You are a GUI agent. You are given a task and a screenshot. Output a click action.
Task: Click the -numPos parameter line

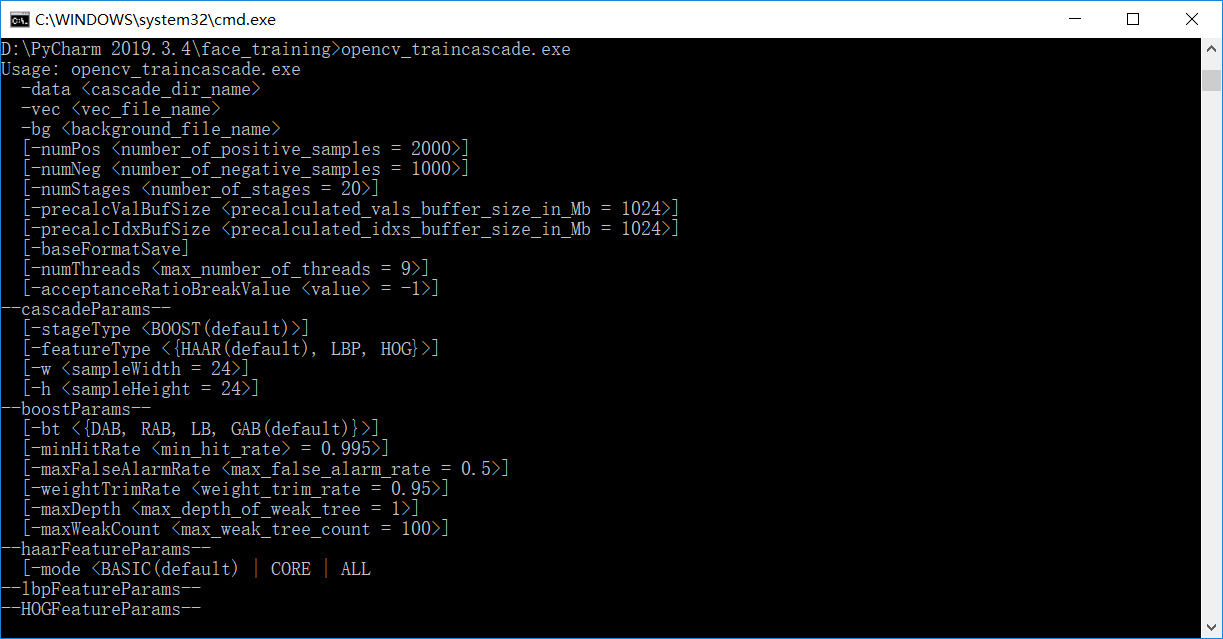245,149
